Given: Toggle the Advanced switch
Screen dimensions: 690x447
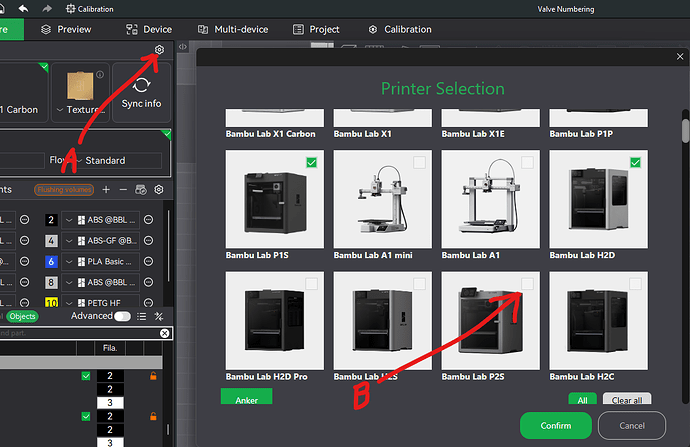Looking at the screenshot, I should click(x=122, y=316).
